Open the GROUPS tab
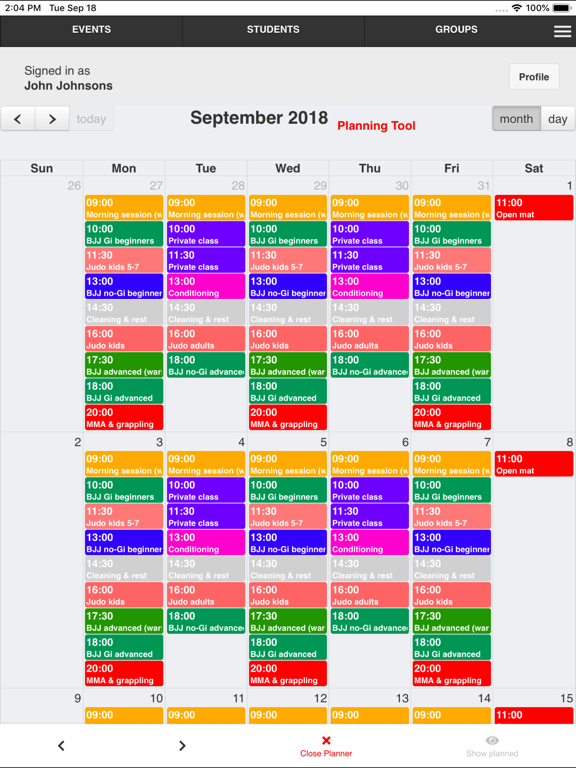Image resolution: width=576 pixels, height=768 pixels. [x=456, y=29]
